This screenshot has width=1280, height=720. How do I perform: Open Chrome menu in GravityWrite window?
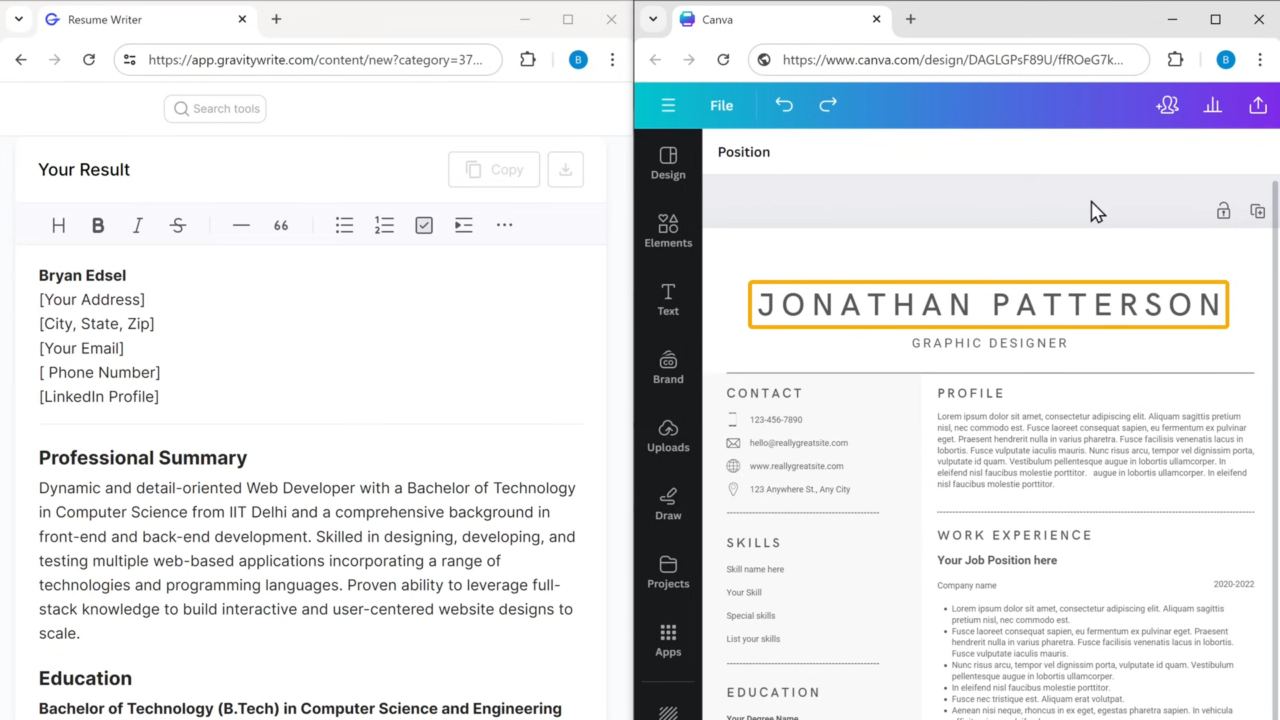tap(612, 60)
